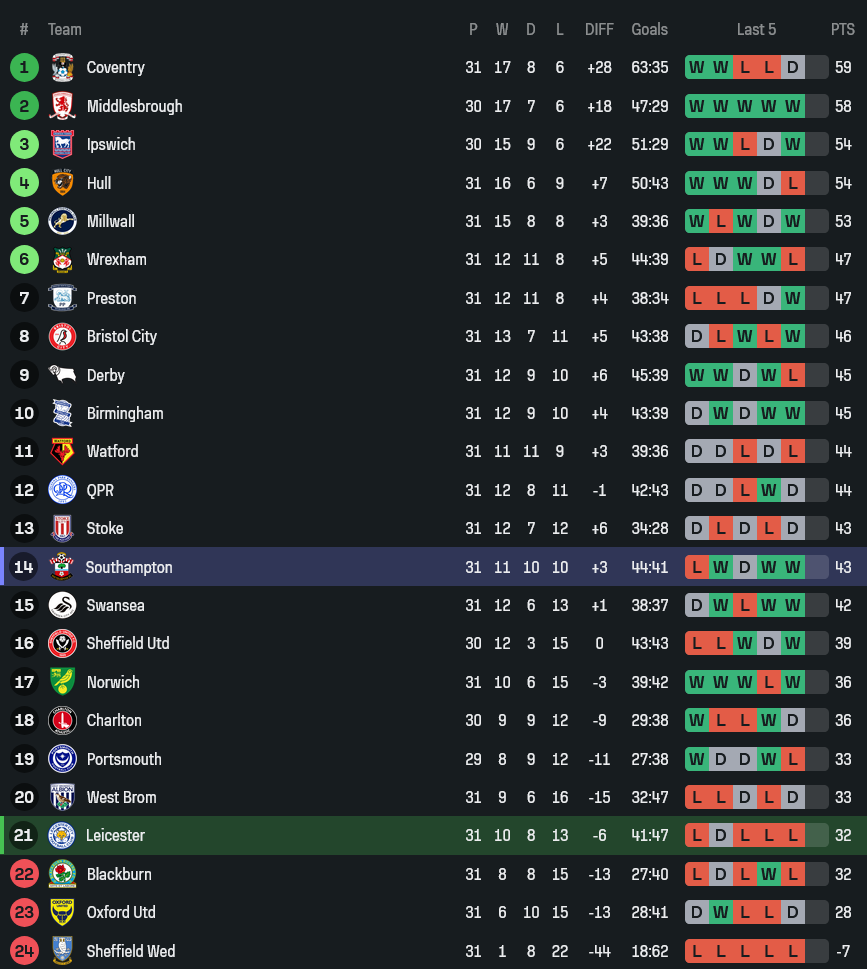Click the Bristol City team name
867x969 pixels.
pyautogui.click(x=121, y=336)
